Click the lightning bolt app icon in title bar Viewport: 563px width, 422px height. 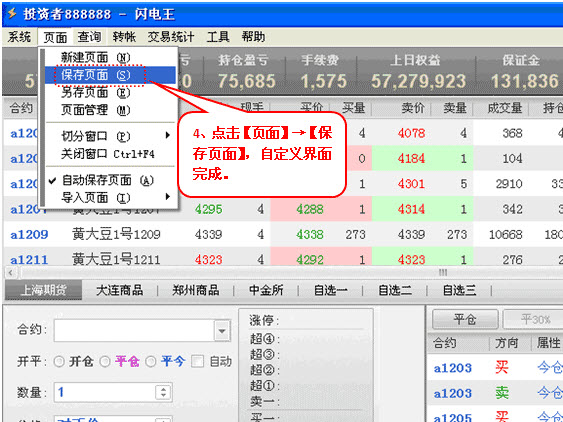point(12,14)
